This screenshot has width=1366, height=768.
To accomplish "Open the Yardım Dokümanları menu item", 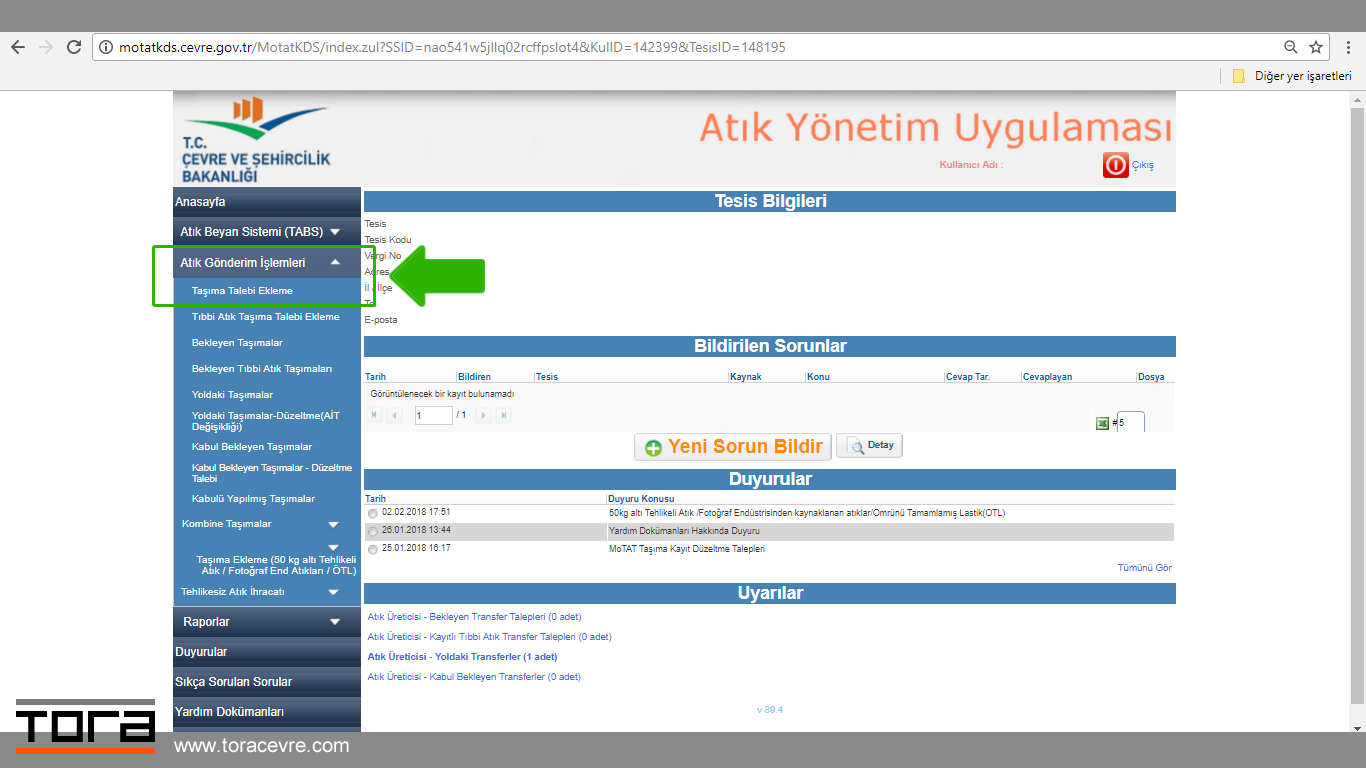I will [266, 712].
